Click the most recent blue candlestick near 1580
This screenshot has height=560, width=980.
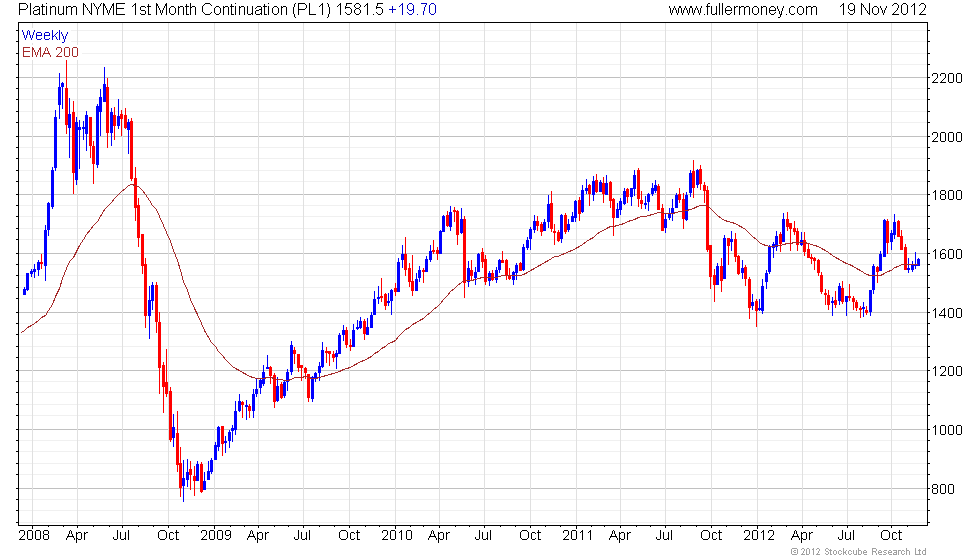tap(918, 263)
